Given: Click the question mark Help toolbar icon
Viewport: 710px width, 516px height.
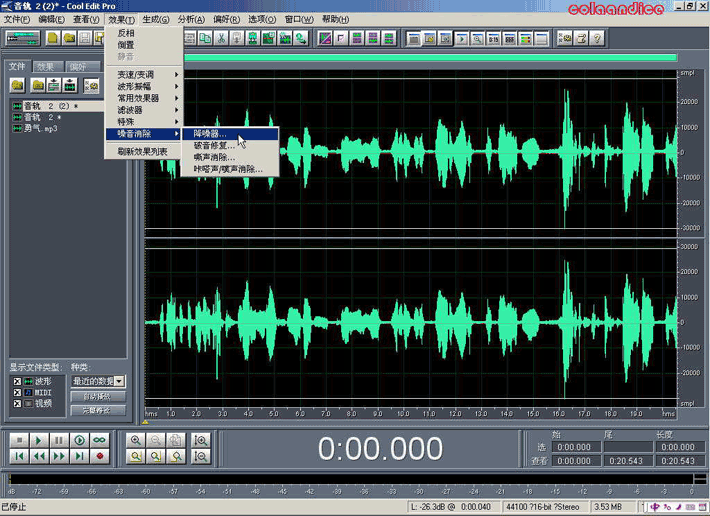Looking at the screenshot, I should [597, 39].
